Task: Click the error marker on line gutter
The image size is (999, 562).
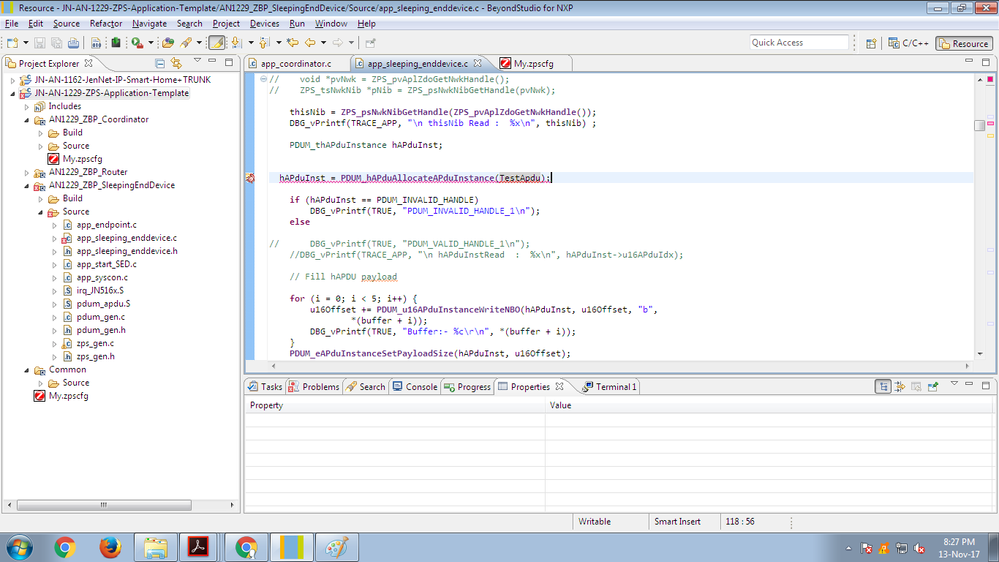Action: point(250,178)
